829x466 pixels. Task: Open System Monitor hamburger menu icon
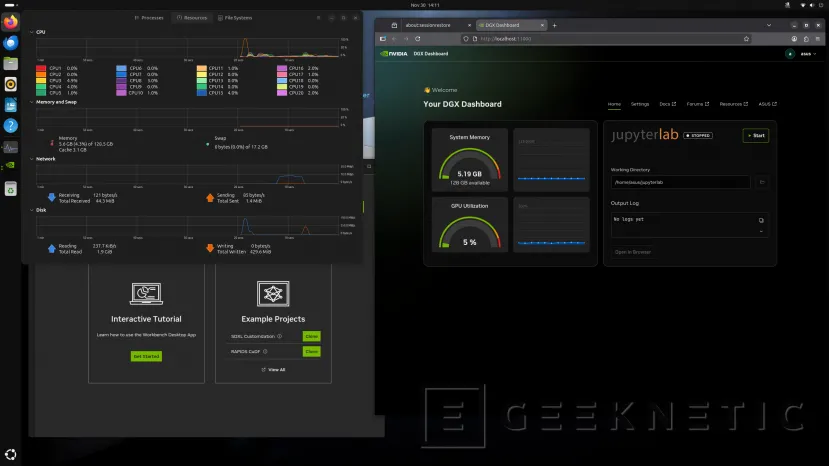pyautogui.click(x=318, y=18)
